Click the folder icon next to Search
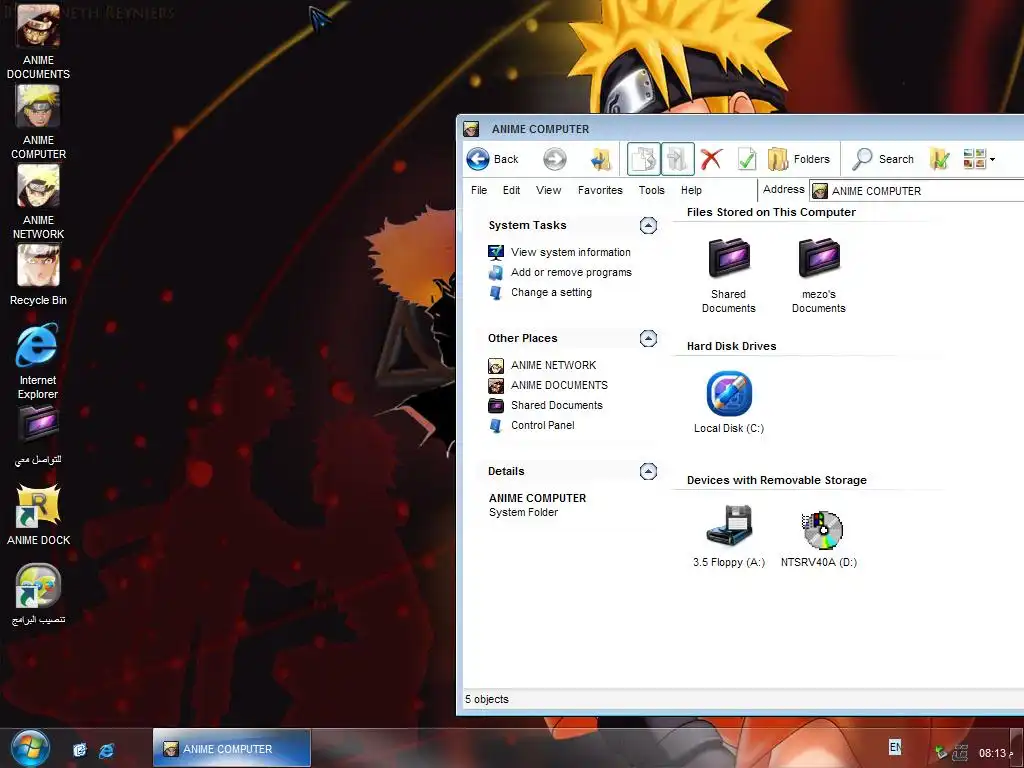 point(939,159)
